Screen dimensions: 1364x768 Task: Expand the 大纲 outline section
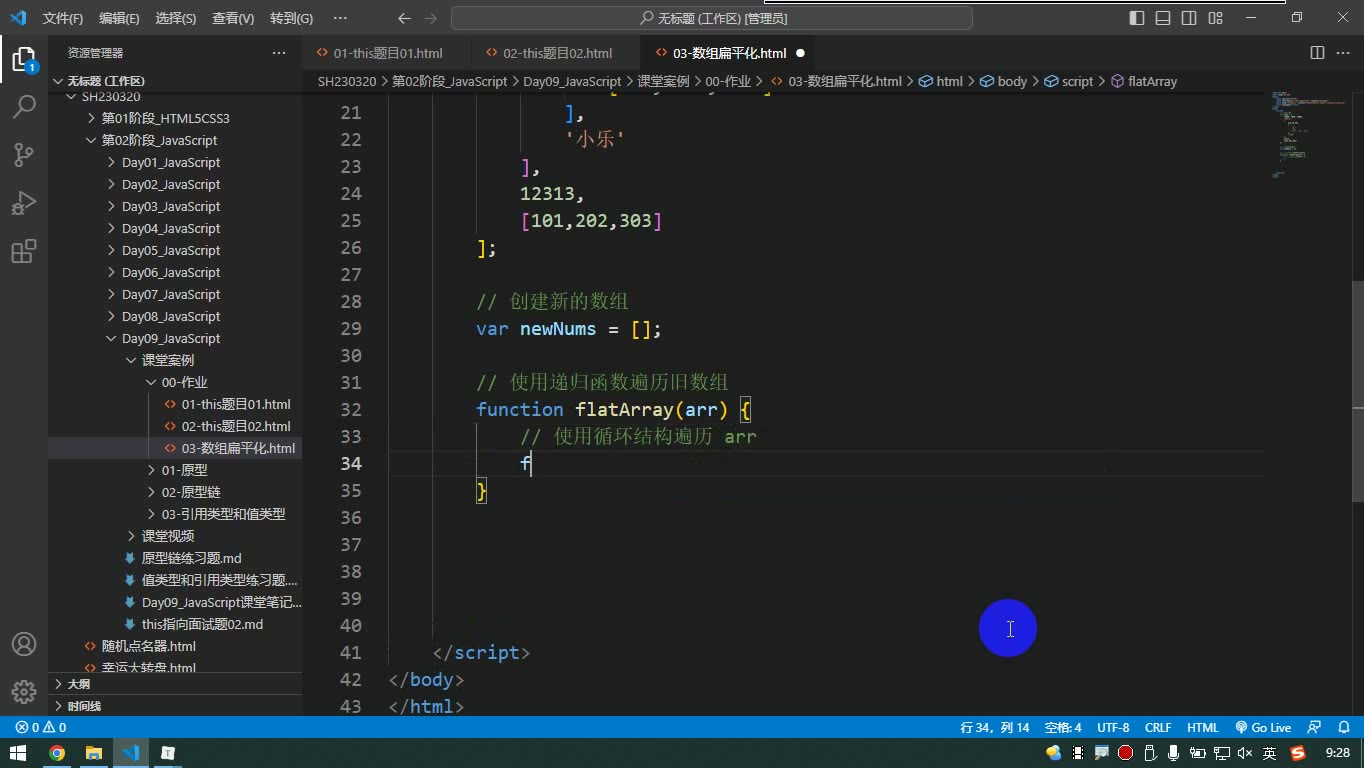tap(78, 684)
